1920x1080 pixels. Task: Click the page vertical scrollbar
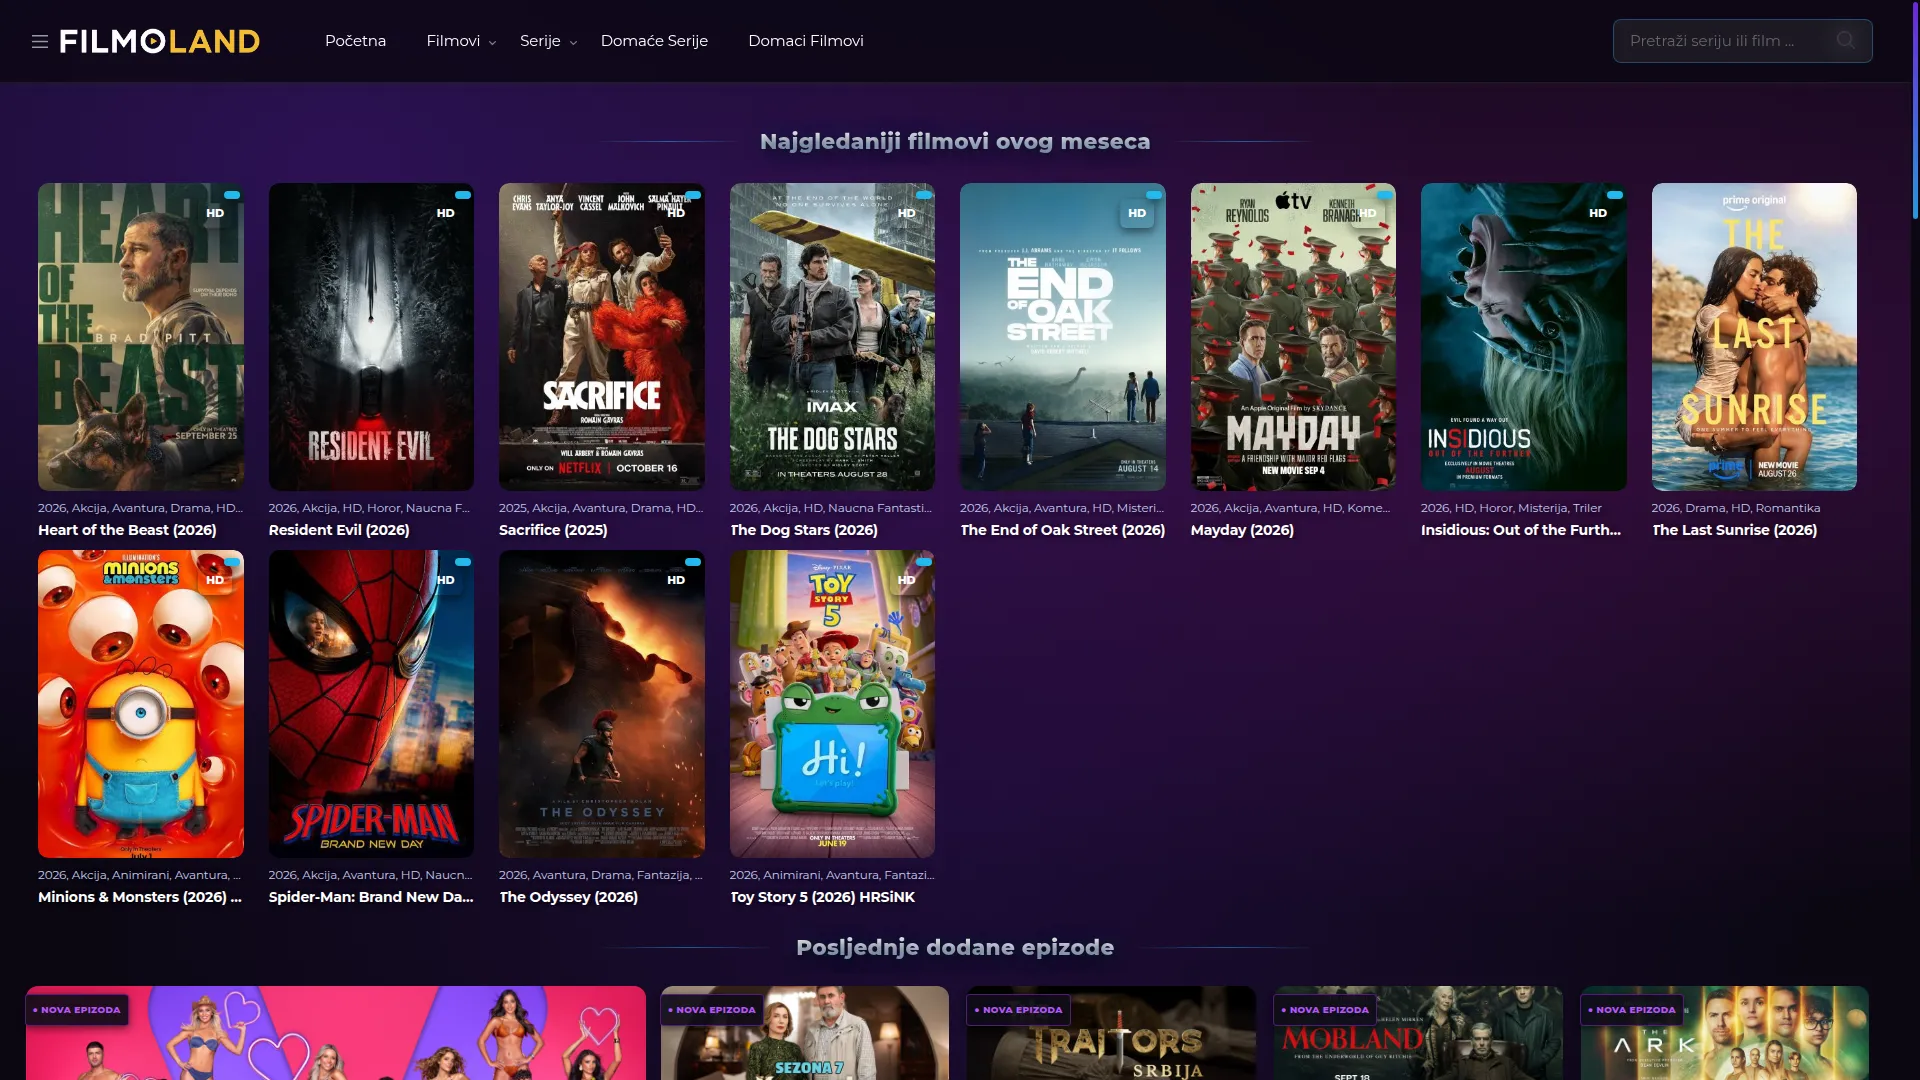(1915, 110)
